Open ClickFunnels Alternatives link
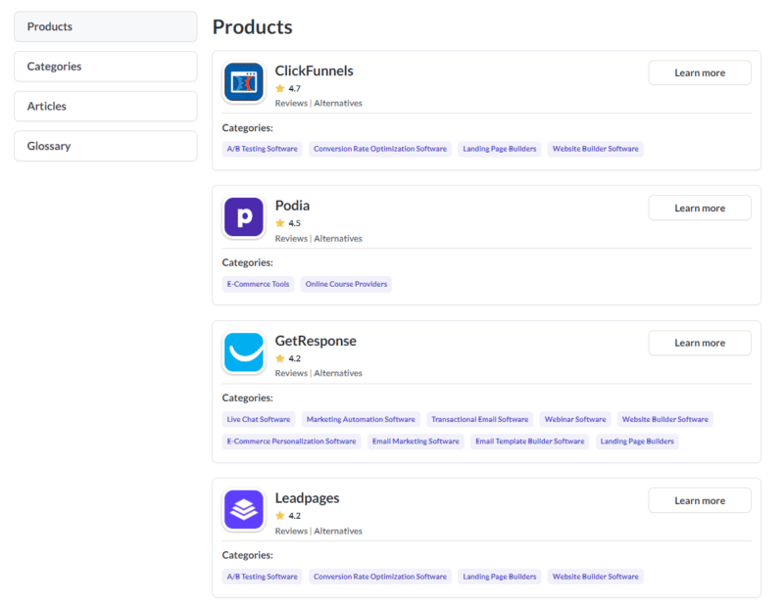Viewport: 784px width, 603px height. (338, 103)
